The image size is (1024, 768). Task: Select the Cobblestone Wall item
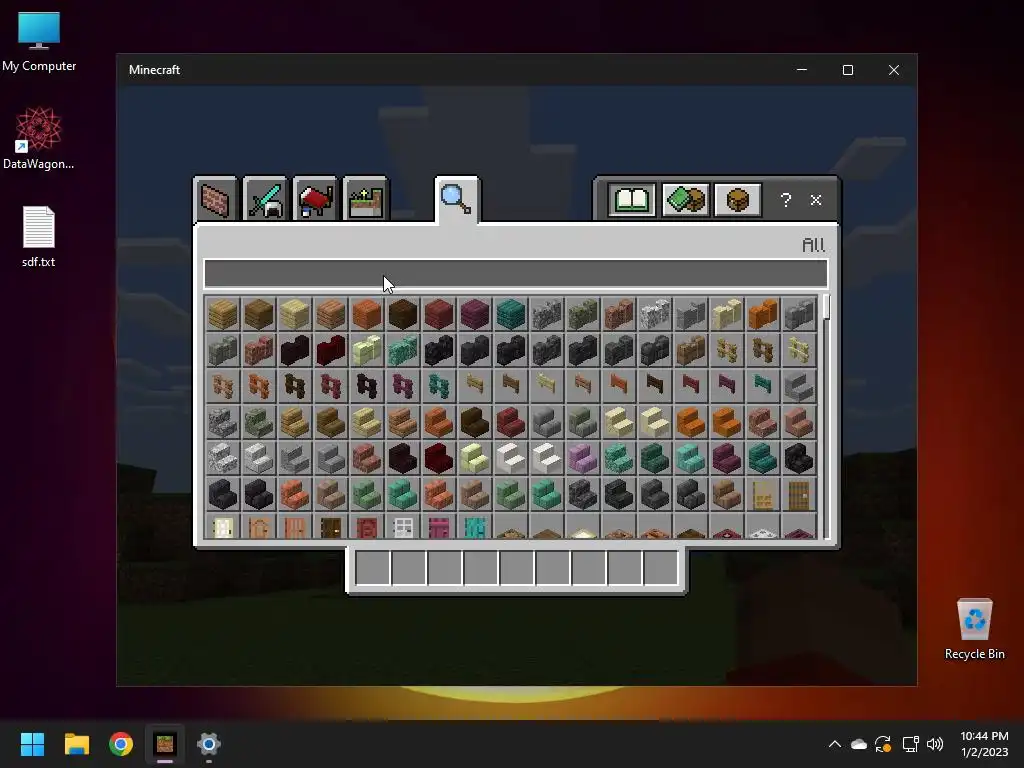(x=547, y=314)
